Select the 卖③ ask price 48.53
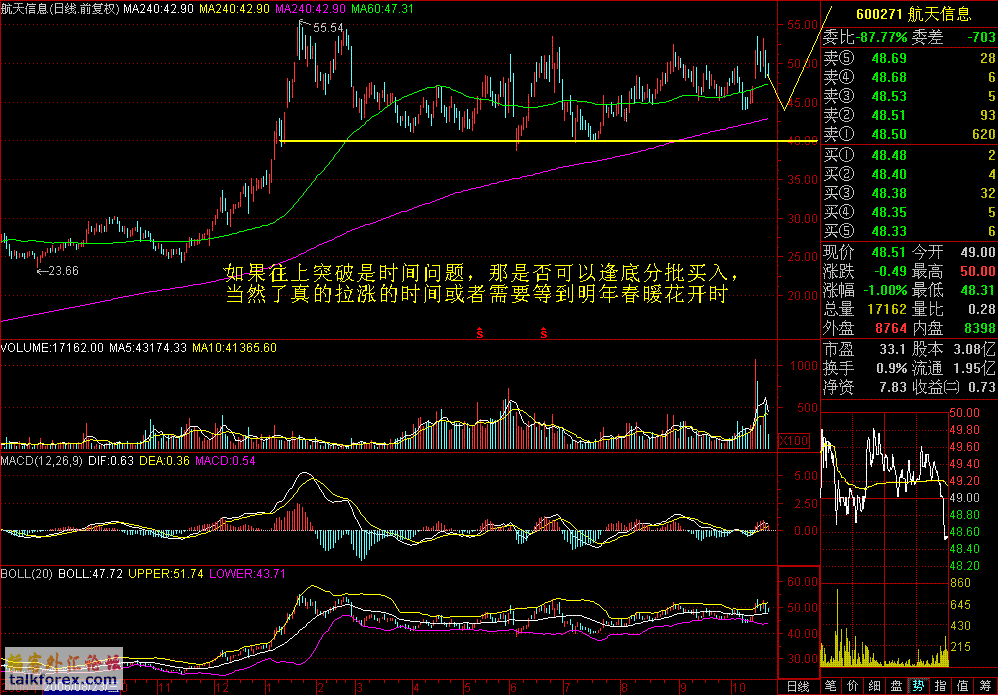This screenshot has height=695, width=998. pos(889,96)
